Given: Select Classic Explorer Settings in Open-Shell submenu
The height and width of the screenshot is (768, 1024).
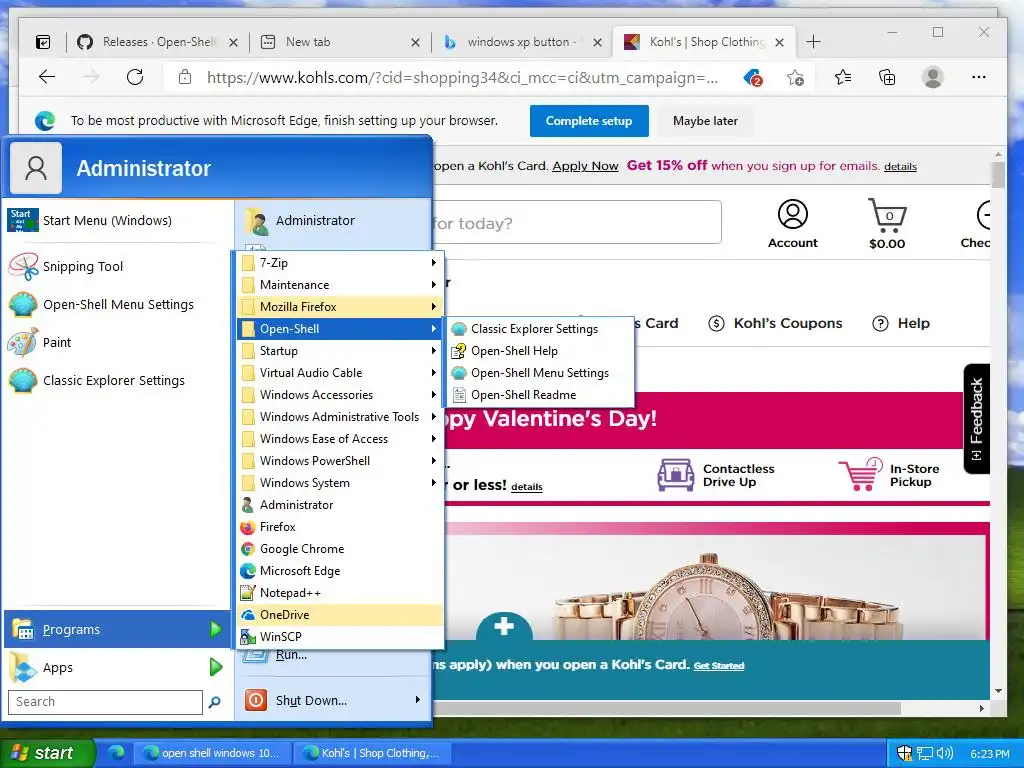Looking at the screenshot, I should tap(539, 328).
